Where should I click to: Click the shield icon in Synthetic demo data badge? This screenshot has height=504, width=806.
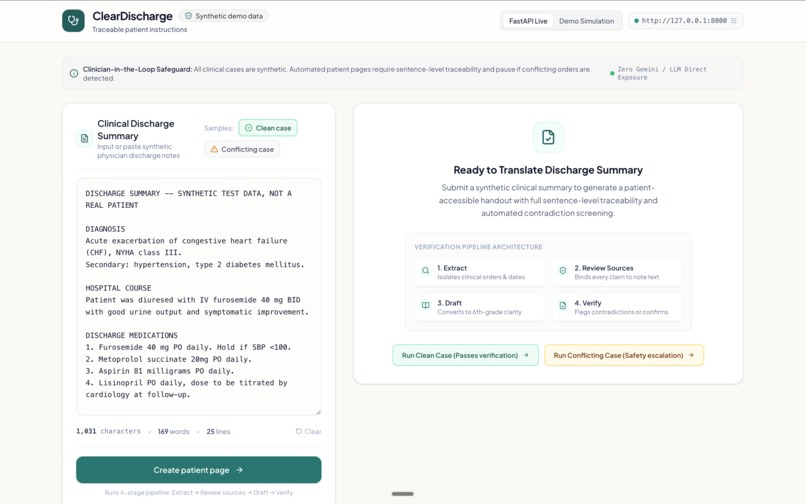click(188, 16)
